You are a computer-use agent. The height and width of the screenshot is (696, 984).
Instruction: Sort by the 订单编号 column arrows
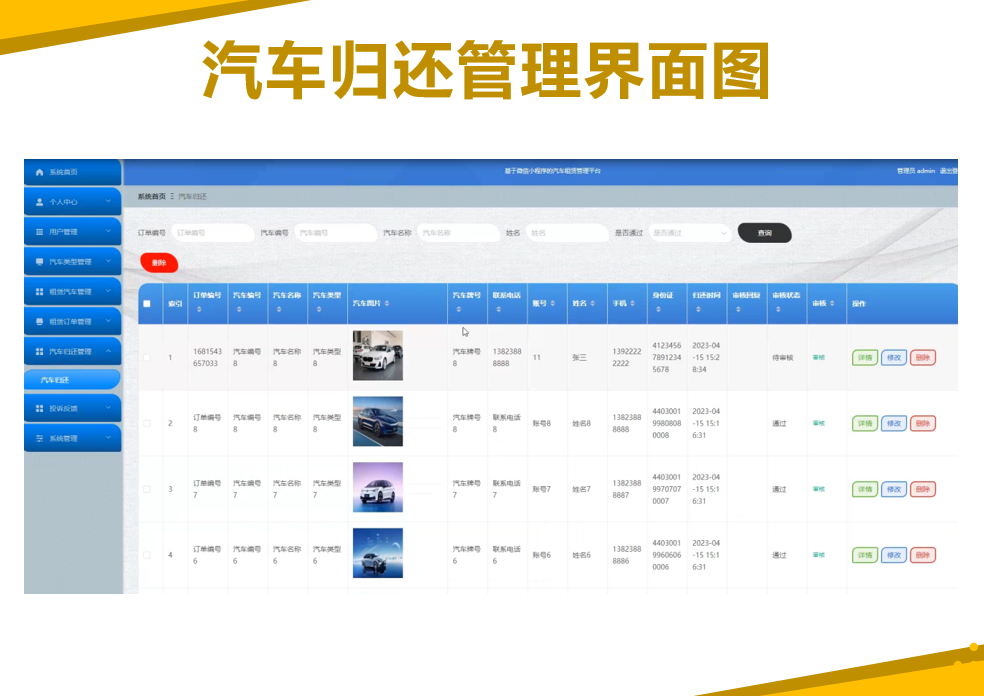coord(199,309)
